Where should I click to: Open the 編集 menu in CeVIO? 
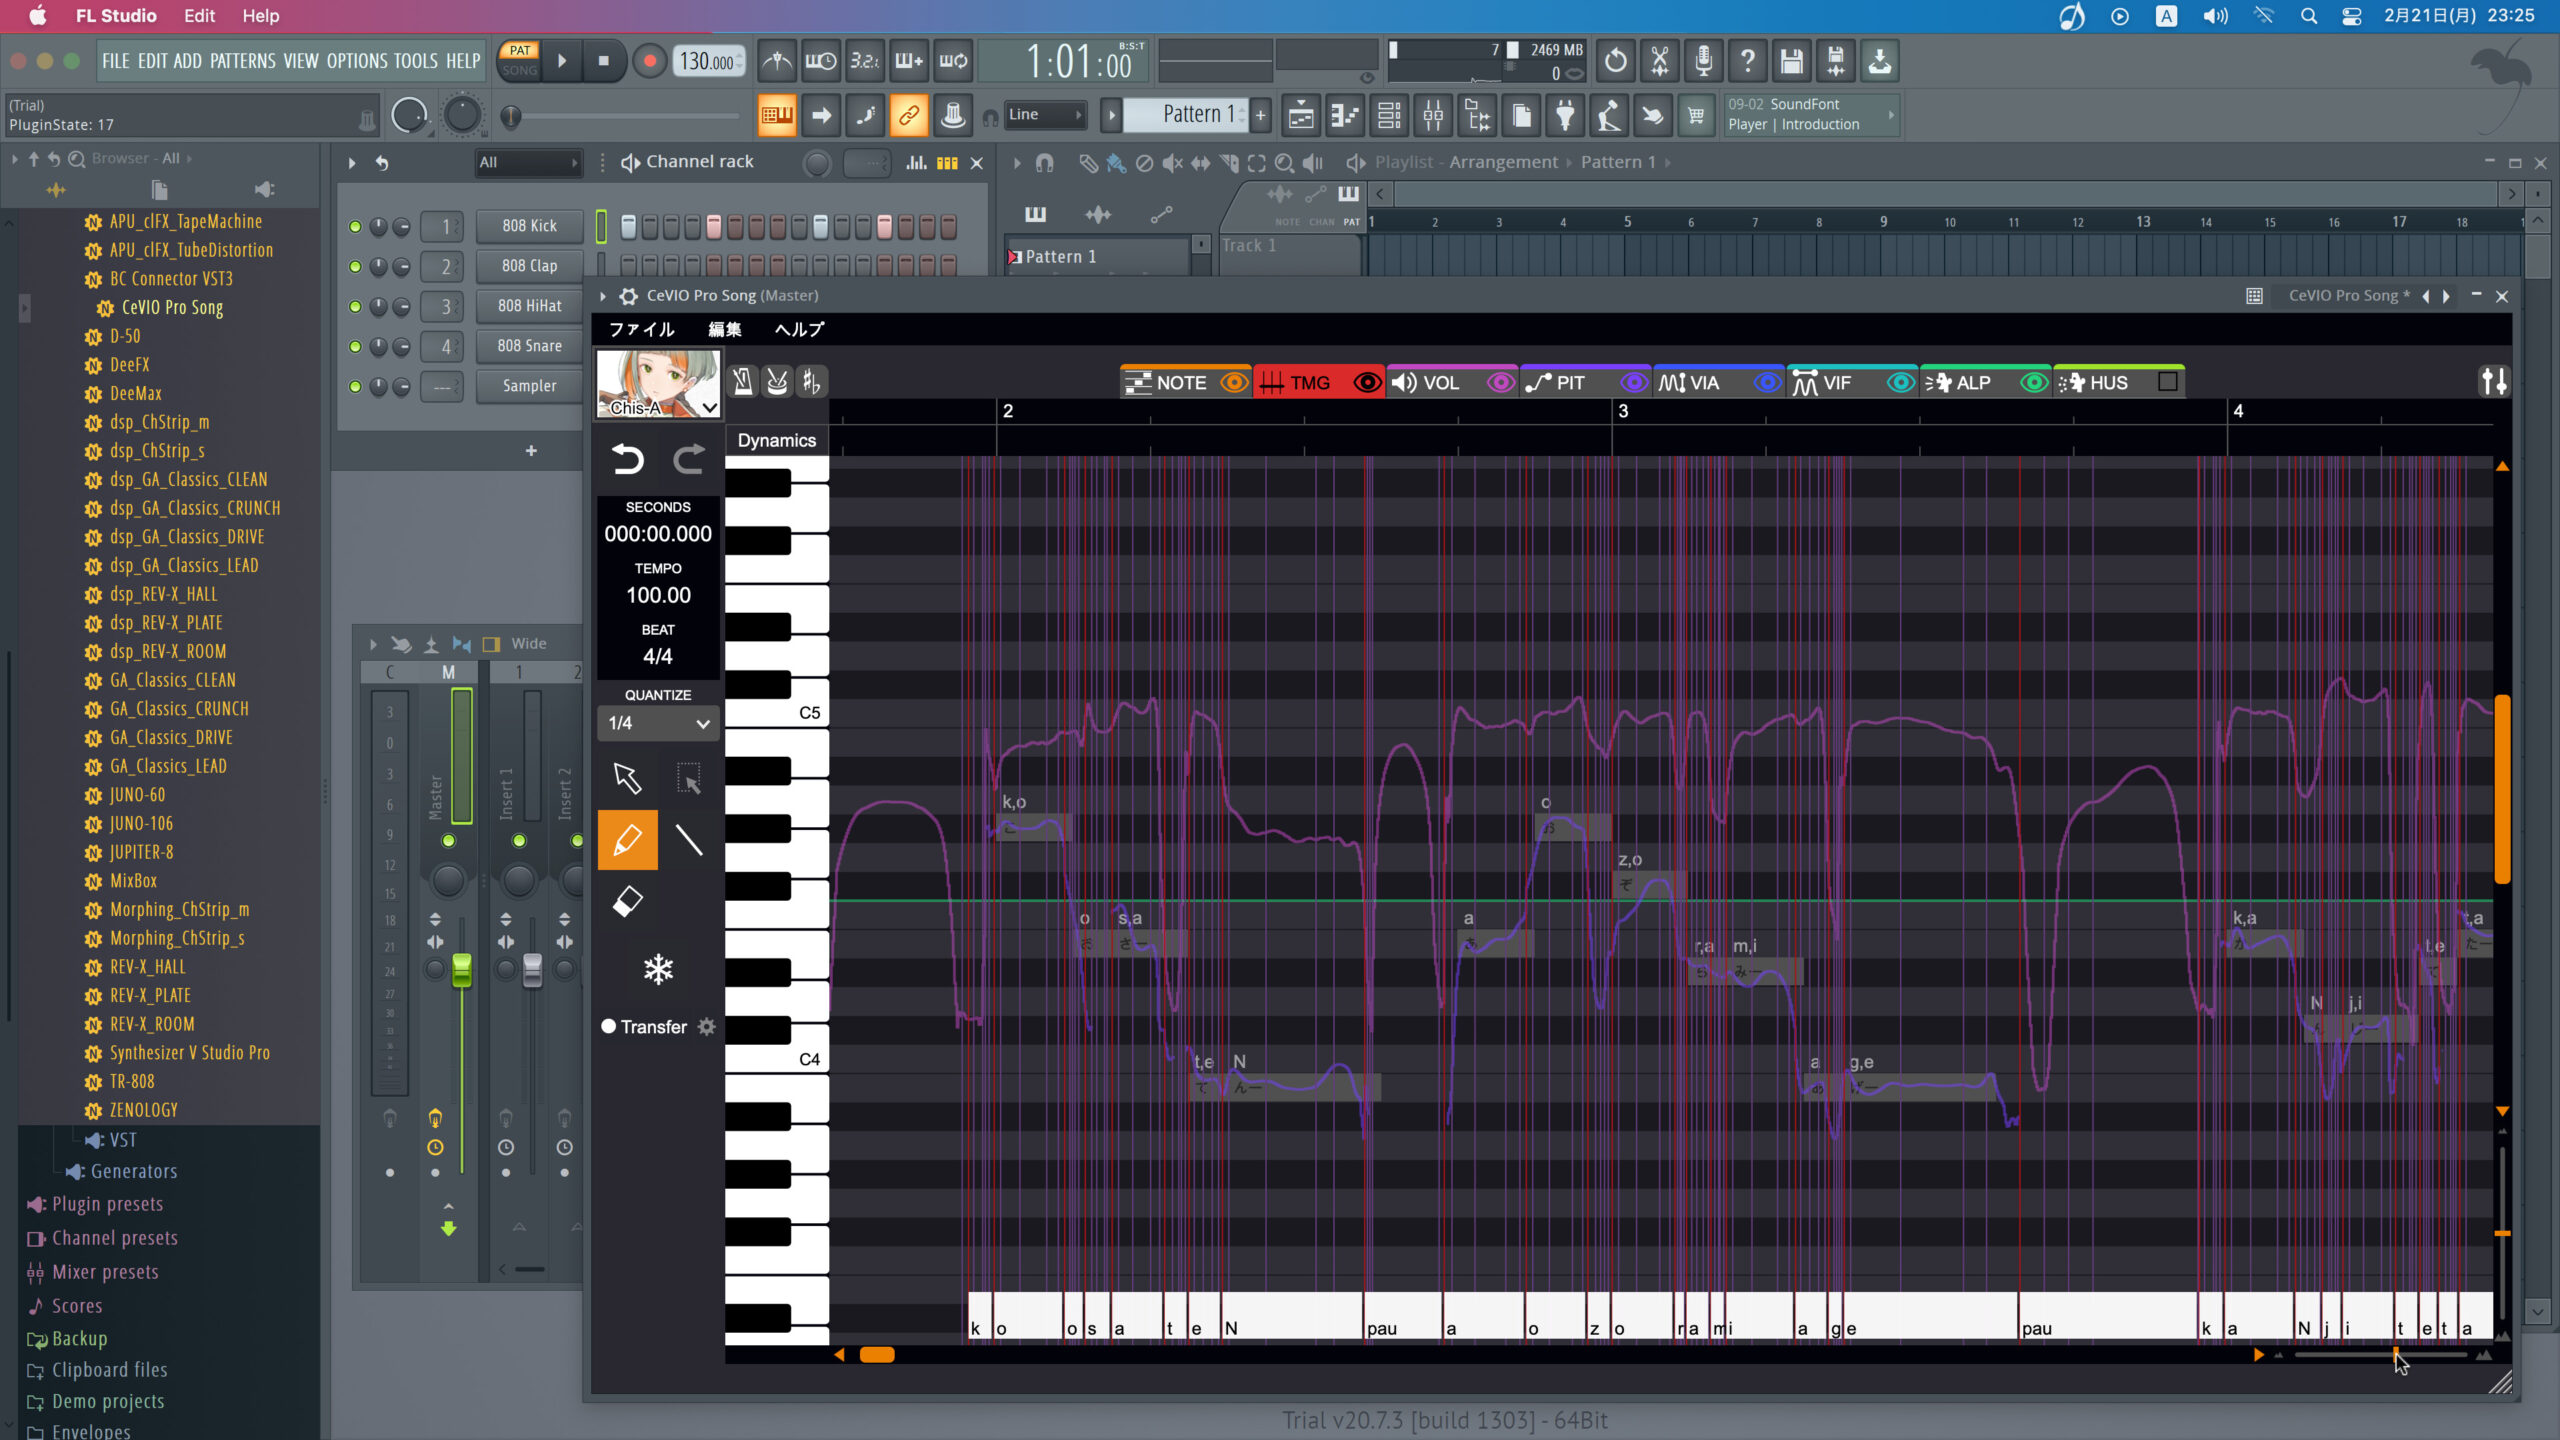point(725,329)
